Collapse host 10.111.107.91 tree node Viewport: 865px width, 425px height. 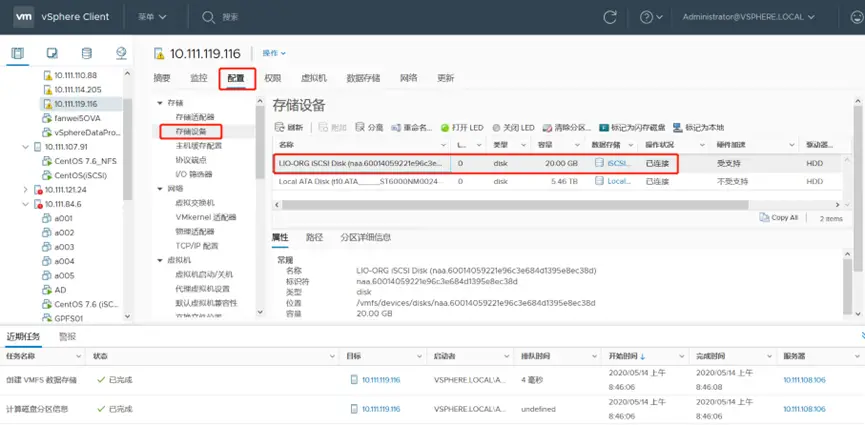pyautogui.click(x=25, y=147)
